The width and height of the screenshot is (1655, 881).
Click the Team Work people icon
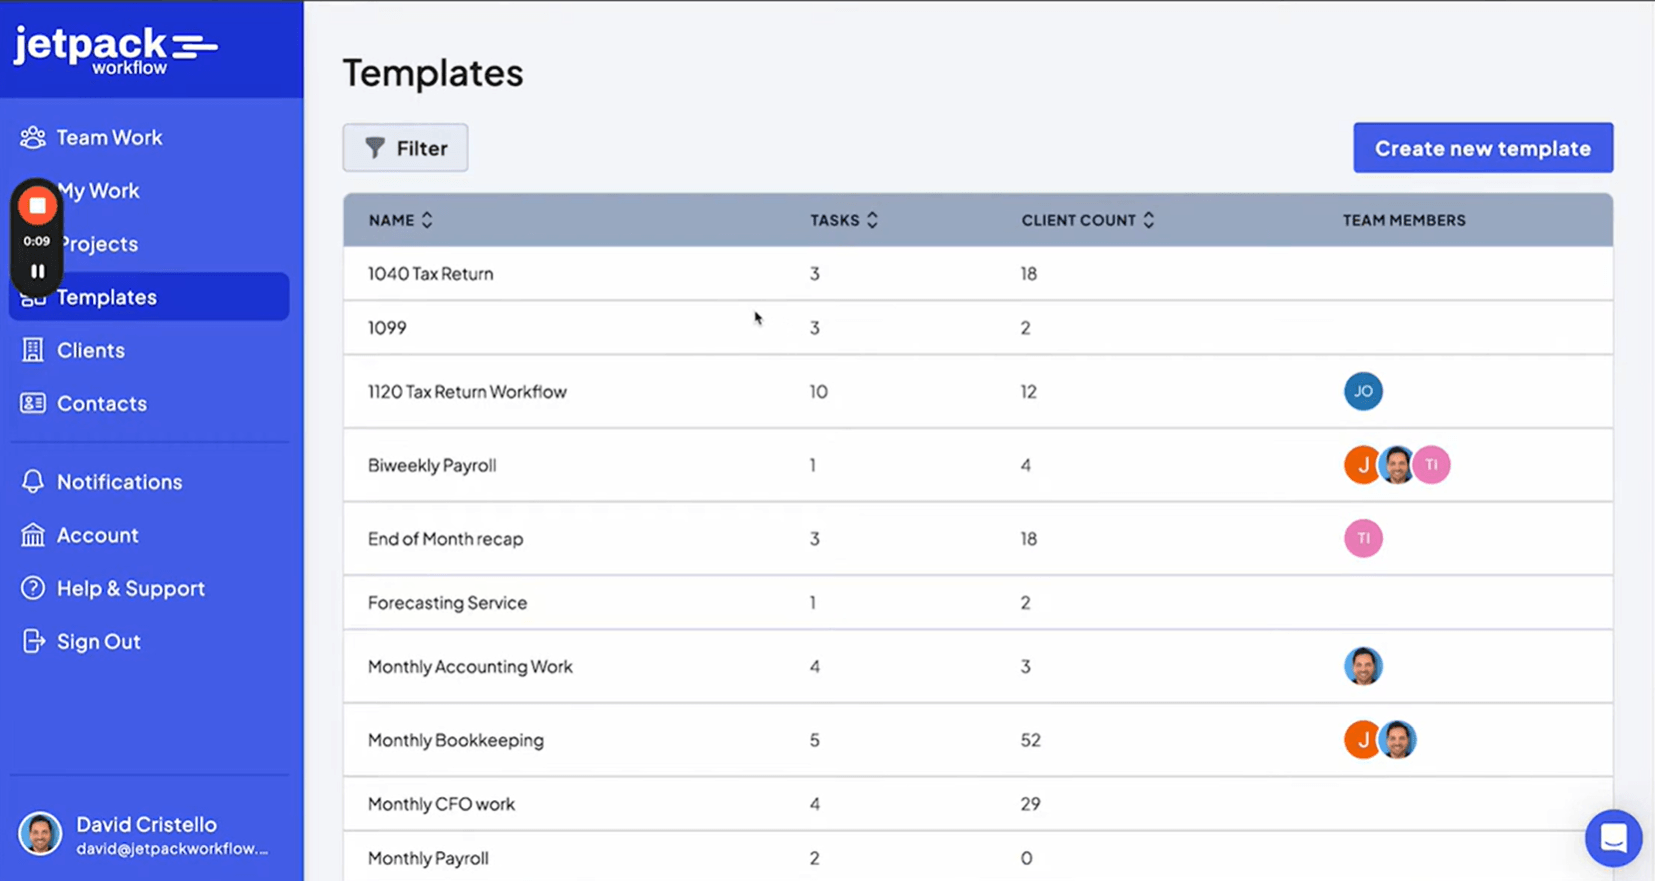[33, 137]
